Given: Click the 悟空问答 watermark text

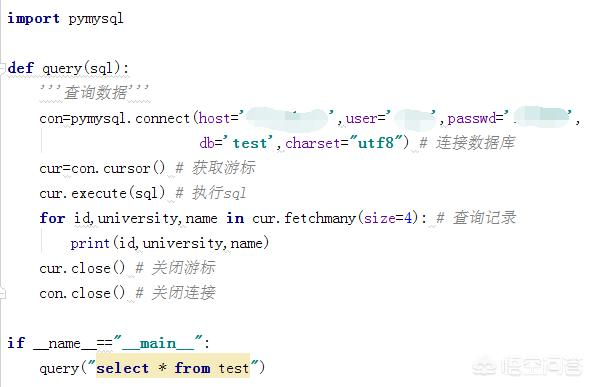Looking at the screenshot, I should 541,366.
